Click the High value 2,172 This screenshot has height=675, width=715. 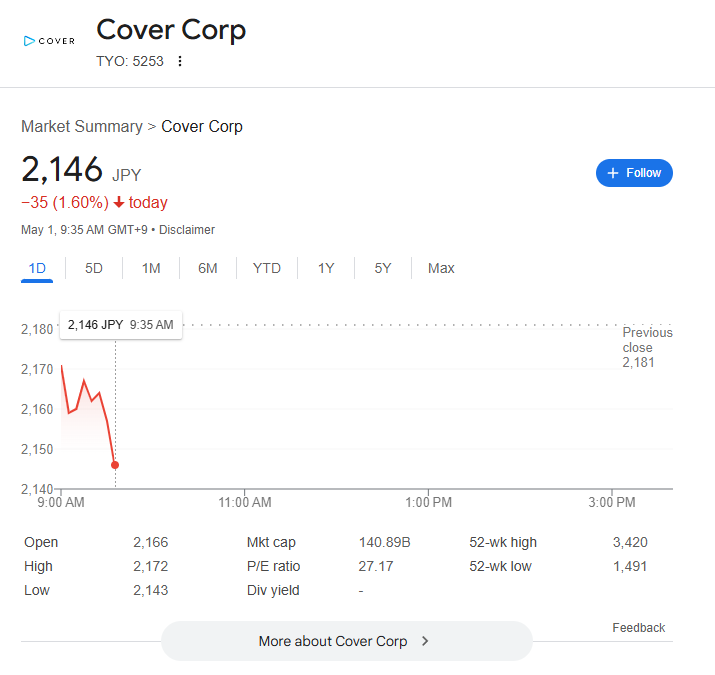pyautogui.click(x=150, y=566)
